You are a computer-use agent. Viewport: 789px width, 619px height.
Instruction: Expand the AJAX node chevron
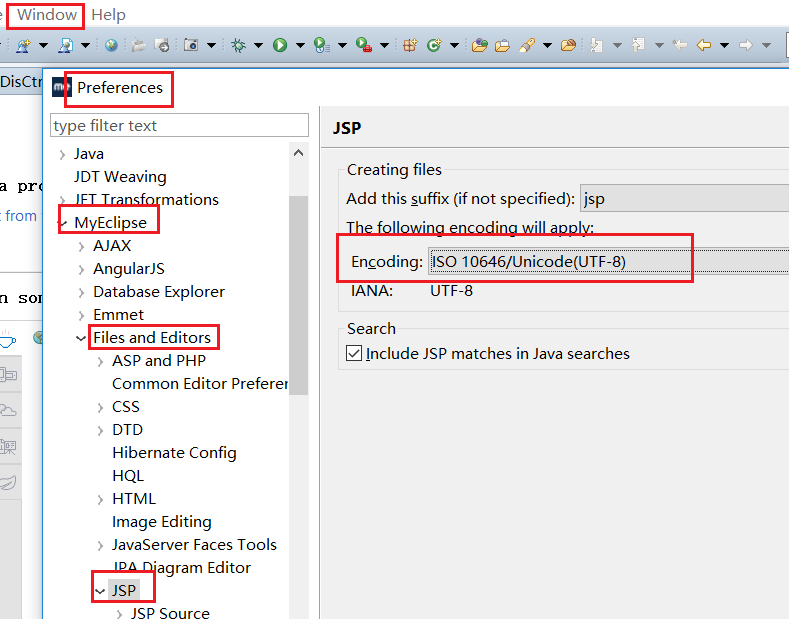click(82, 247)
